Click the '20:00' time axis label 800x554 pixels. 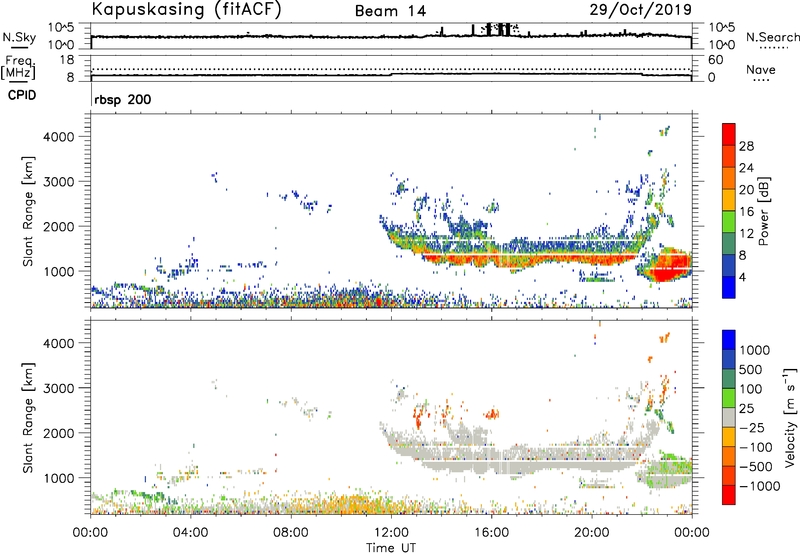pyautogui.click(x=592, y=533)
